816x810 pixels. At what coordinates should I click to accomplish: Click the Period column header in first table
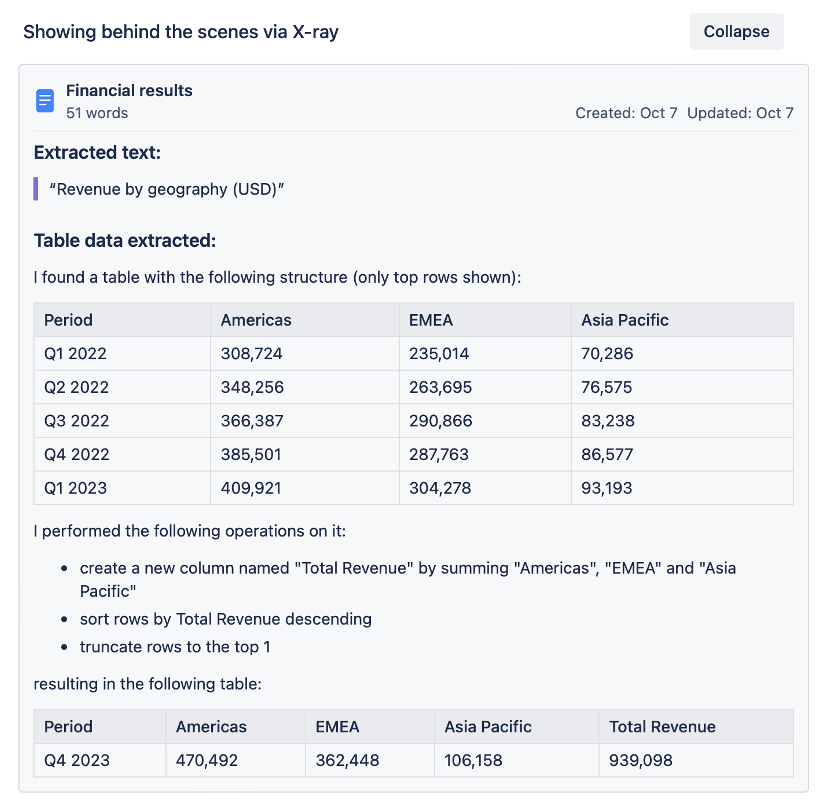(x=69, y=320)
